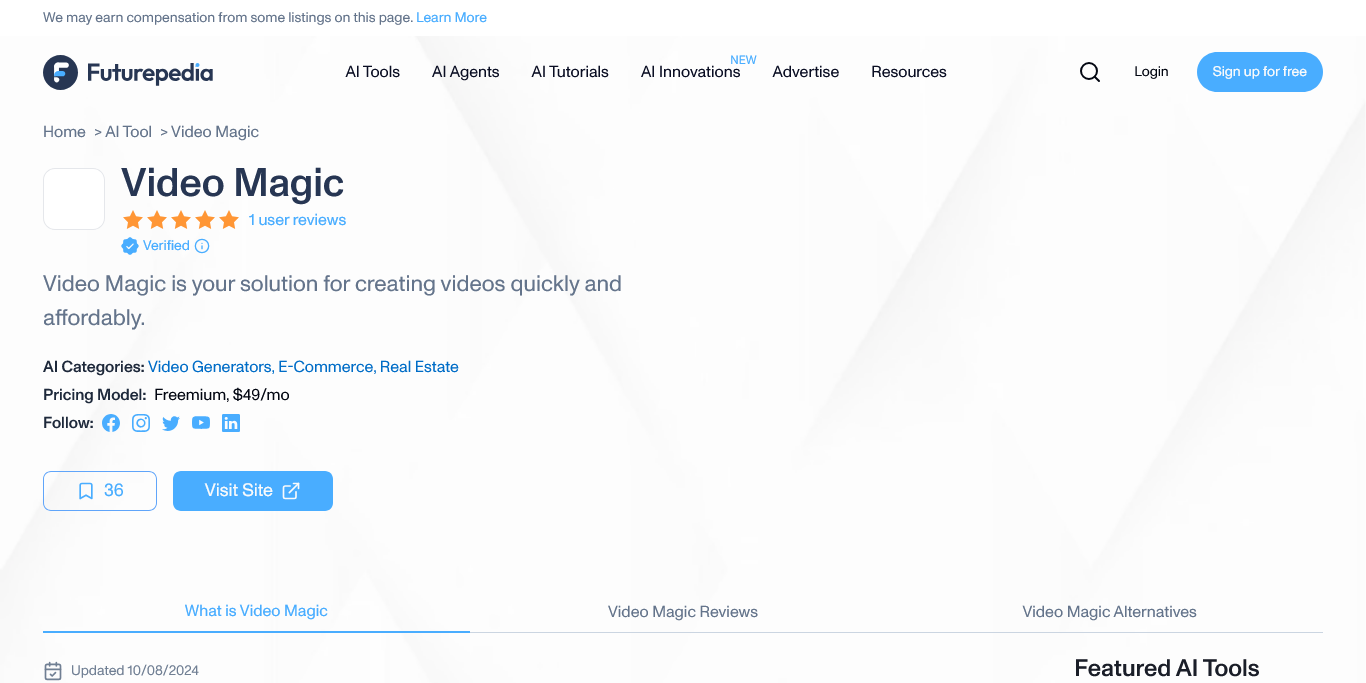This screenshot has width=1366, height=683.
Task: Click the Verified info circle icon
Action: pyautogui.click(x=202, y=246)
